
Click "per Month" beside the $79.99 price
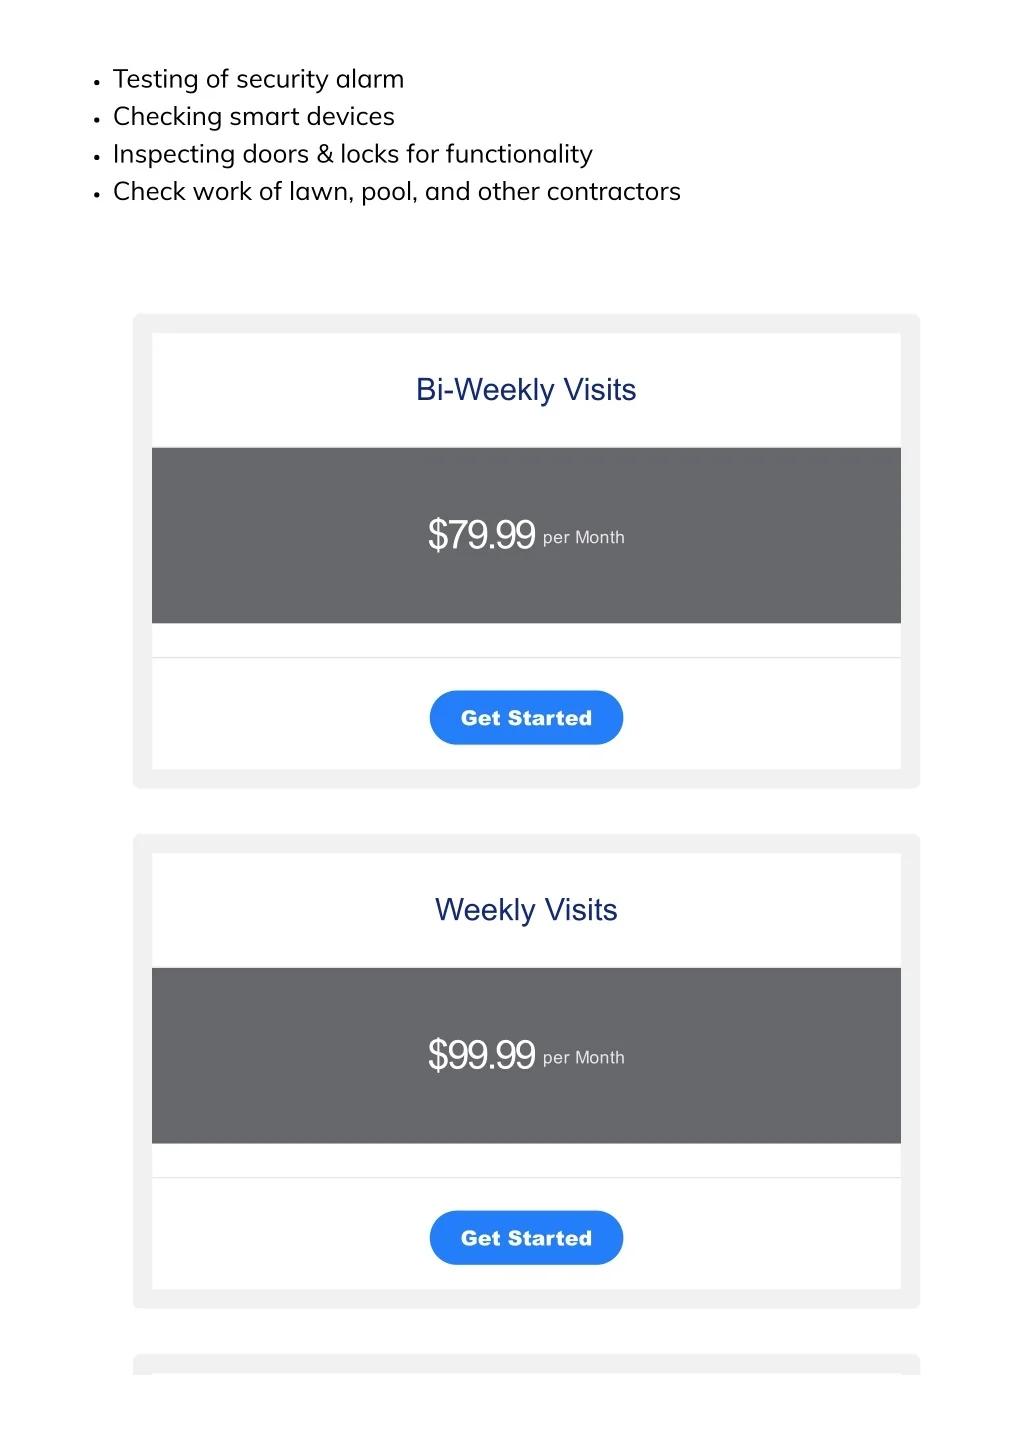(x=584, y=538)
